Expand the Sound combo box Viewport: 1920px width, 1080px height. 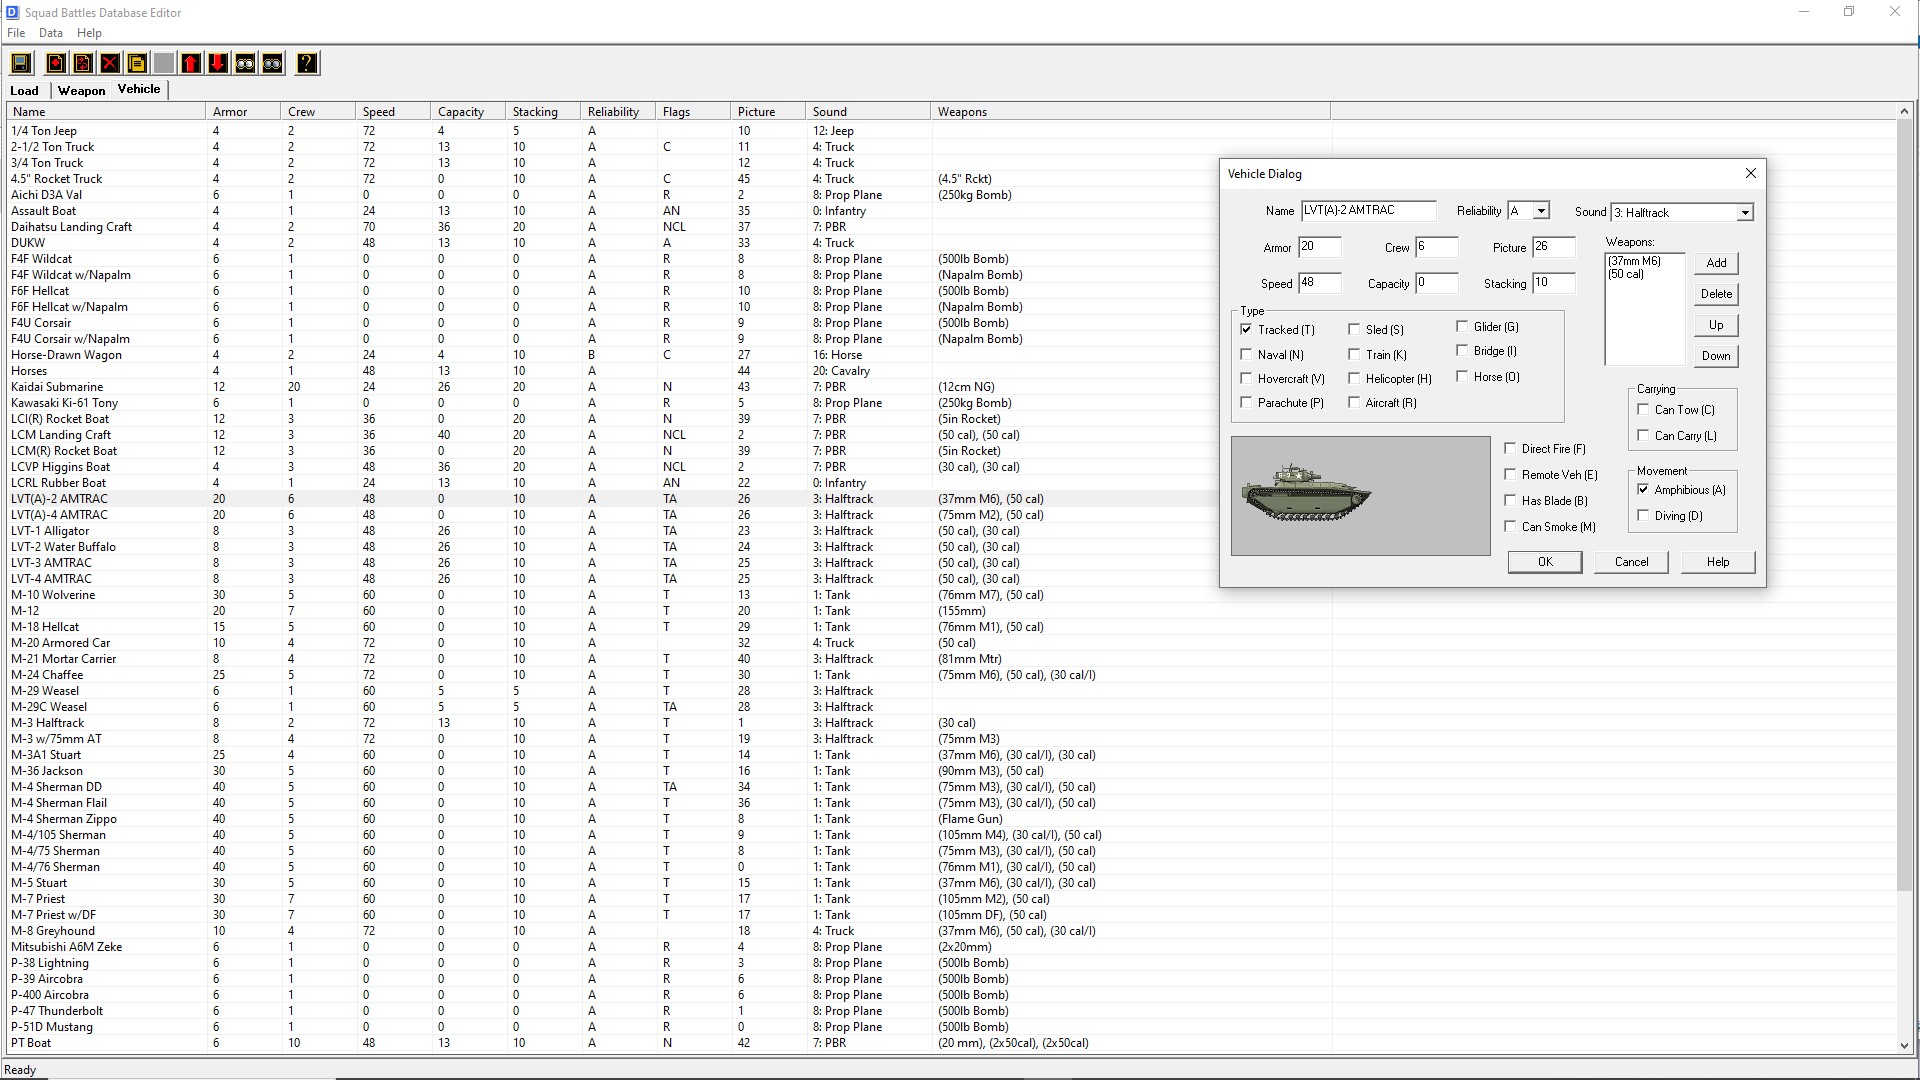pos(1744,213)
